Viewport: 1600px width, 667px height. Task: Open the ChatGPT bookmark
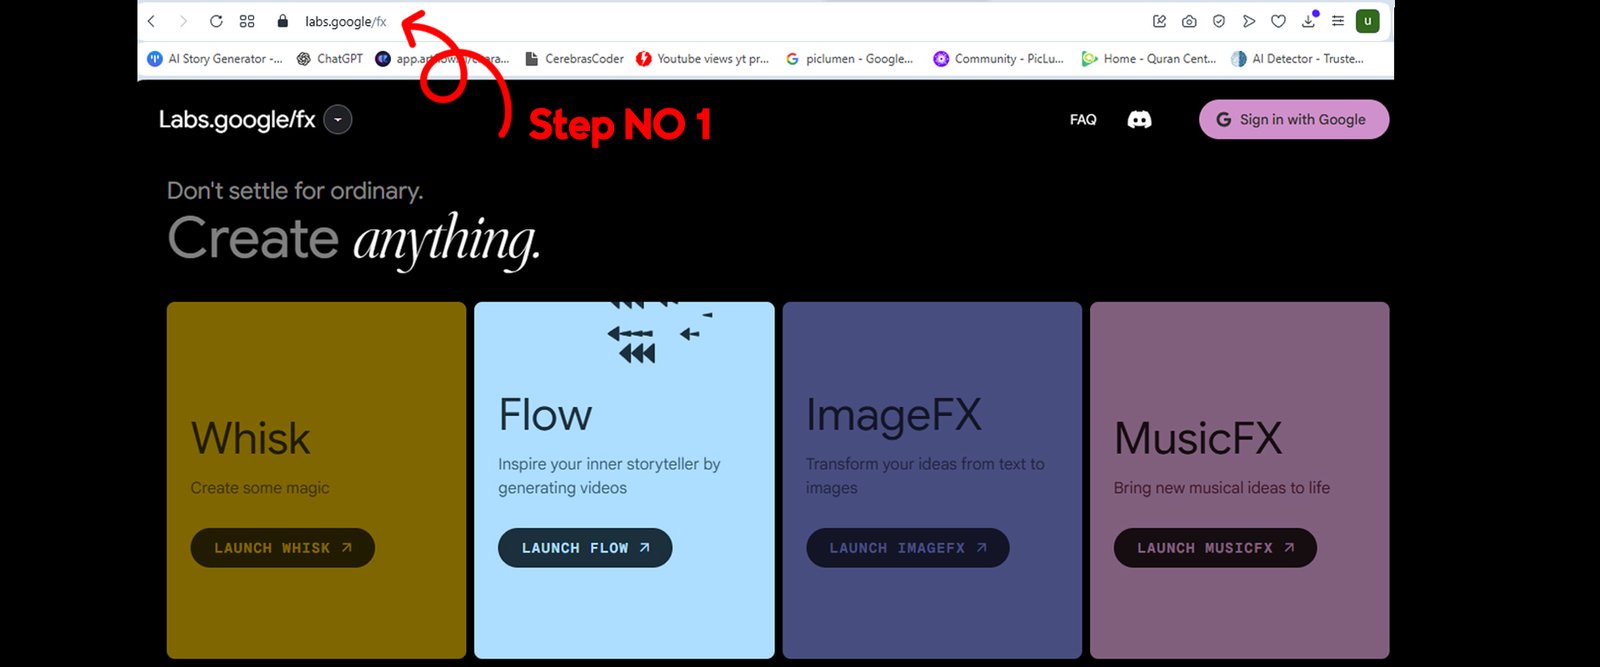tap(330, 59)
